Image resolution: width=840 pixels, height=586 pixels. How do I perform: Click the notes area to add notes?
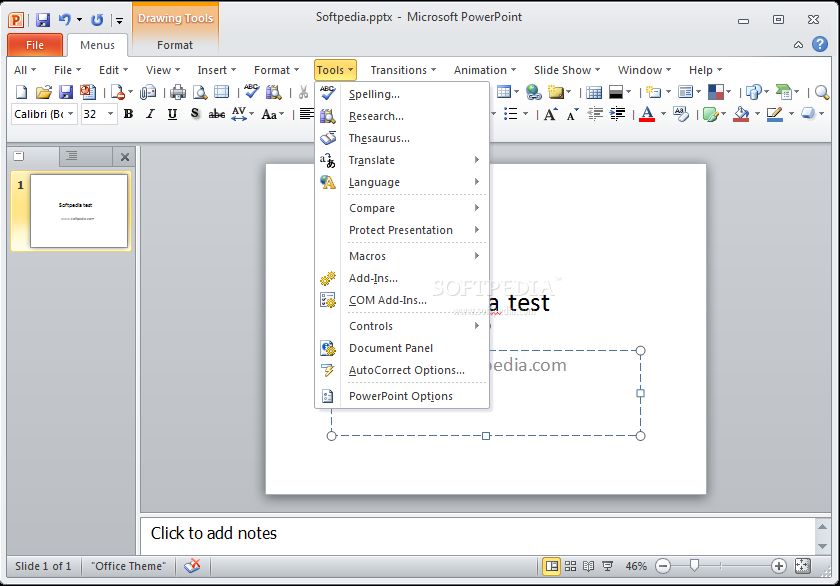(478, 534)
